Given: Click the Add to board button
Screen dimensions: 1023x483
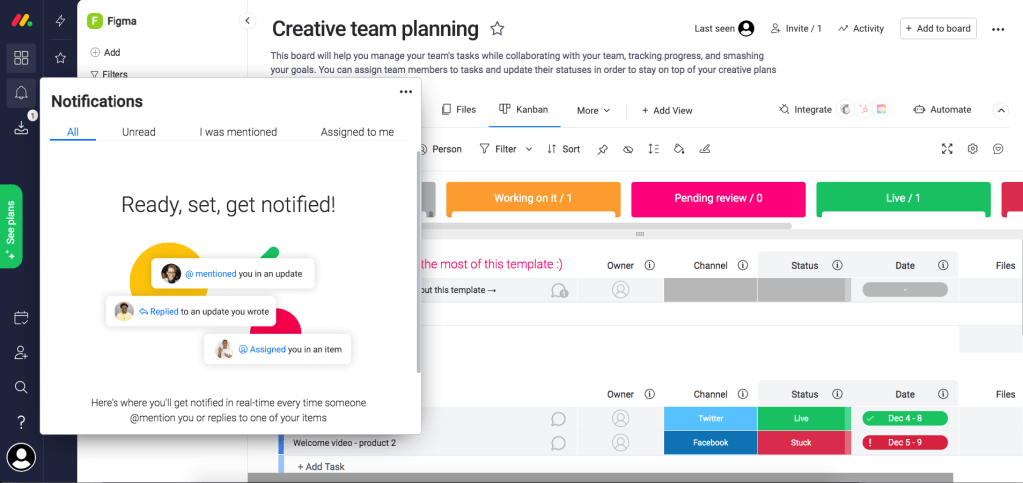Looking at the screenshot, I should pos(938,29).
